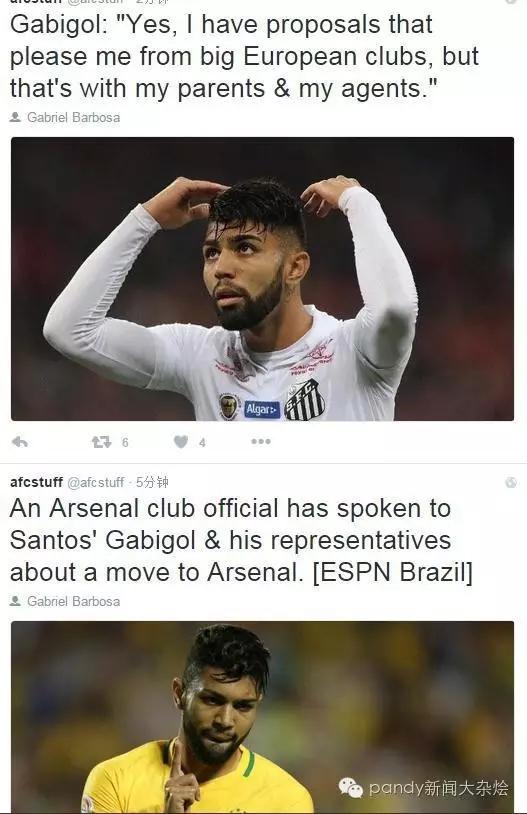Open the tweet quoting Gabigol about proposals
This screenshot has height=814, width=527.
click(x=244, y=56)
